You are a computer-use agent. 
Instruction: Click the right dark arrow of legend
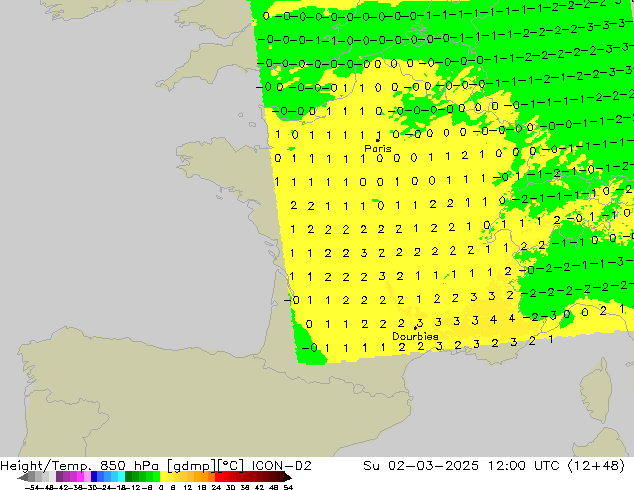(288, 477)
